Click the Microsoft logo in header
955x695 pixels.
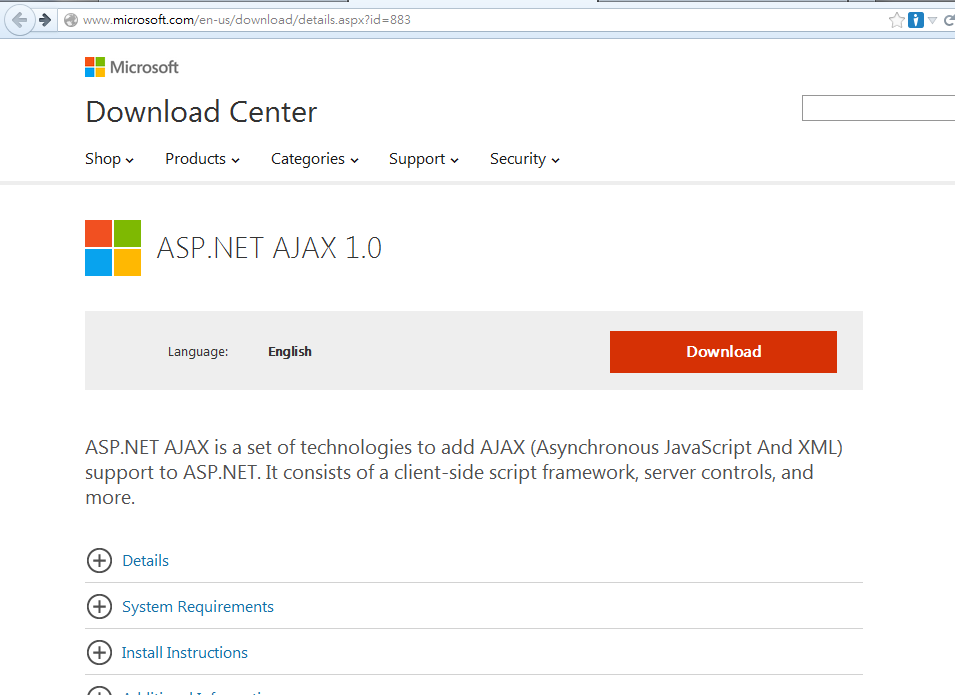[x=132, y=67]
